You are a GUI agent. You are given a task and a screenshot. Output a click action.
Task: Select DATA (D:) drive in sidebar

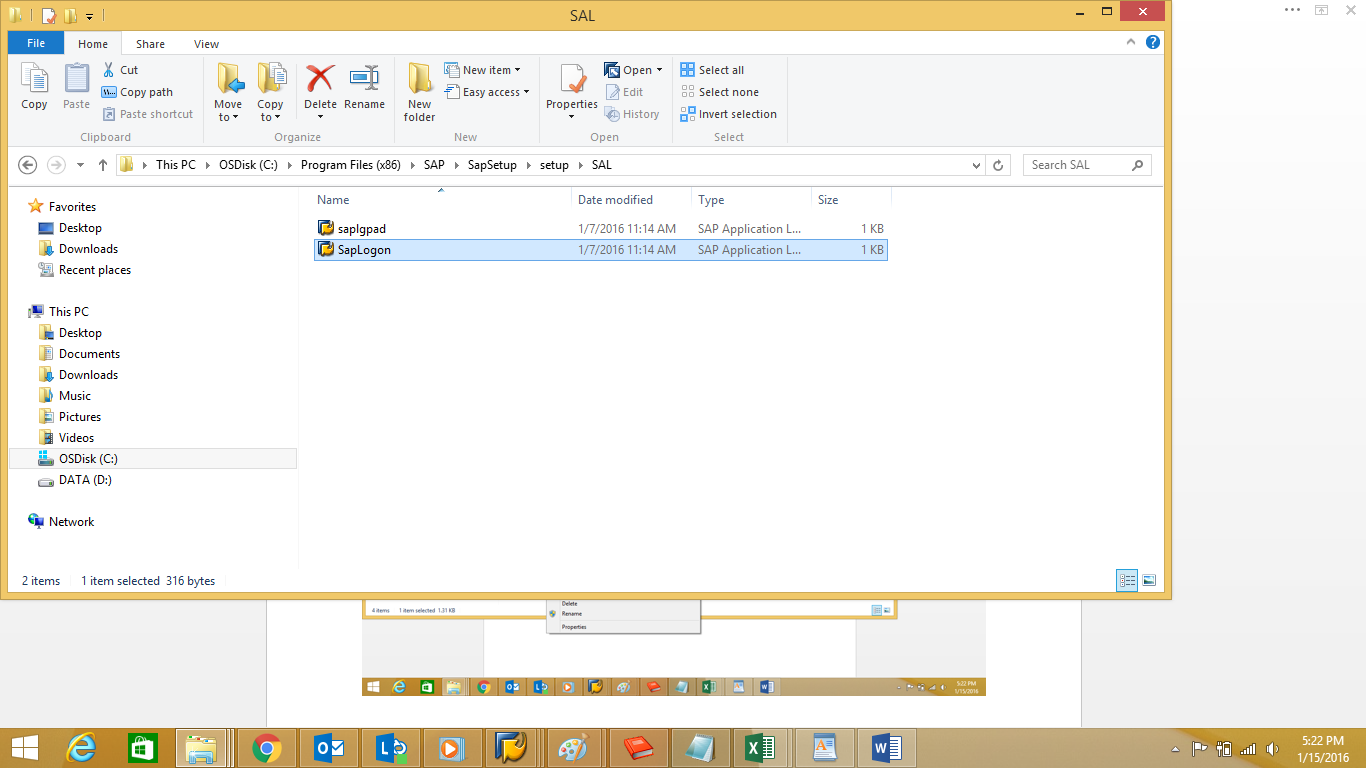[85, 480]
